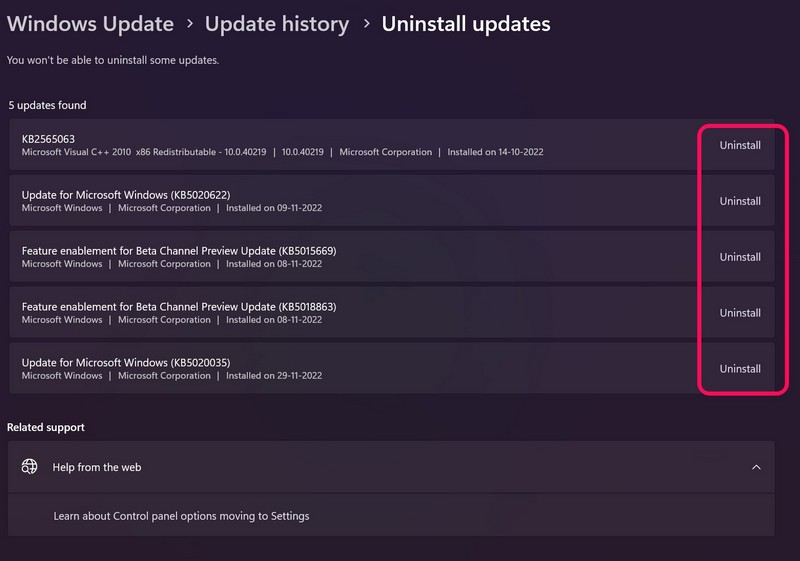Select the KB2565063 title text
The image size is (800, 561).
click(48, 138)
